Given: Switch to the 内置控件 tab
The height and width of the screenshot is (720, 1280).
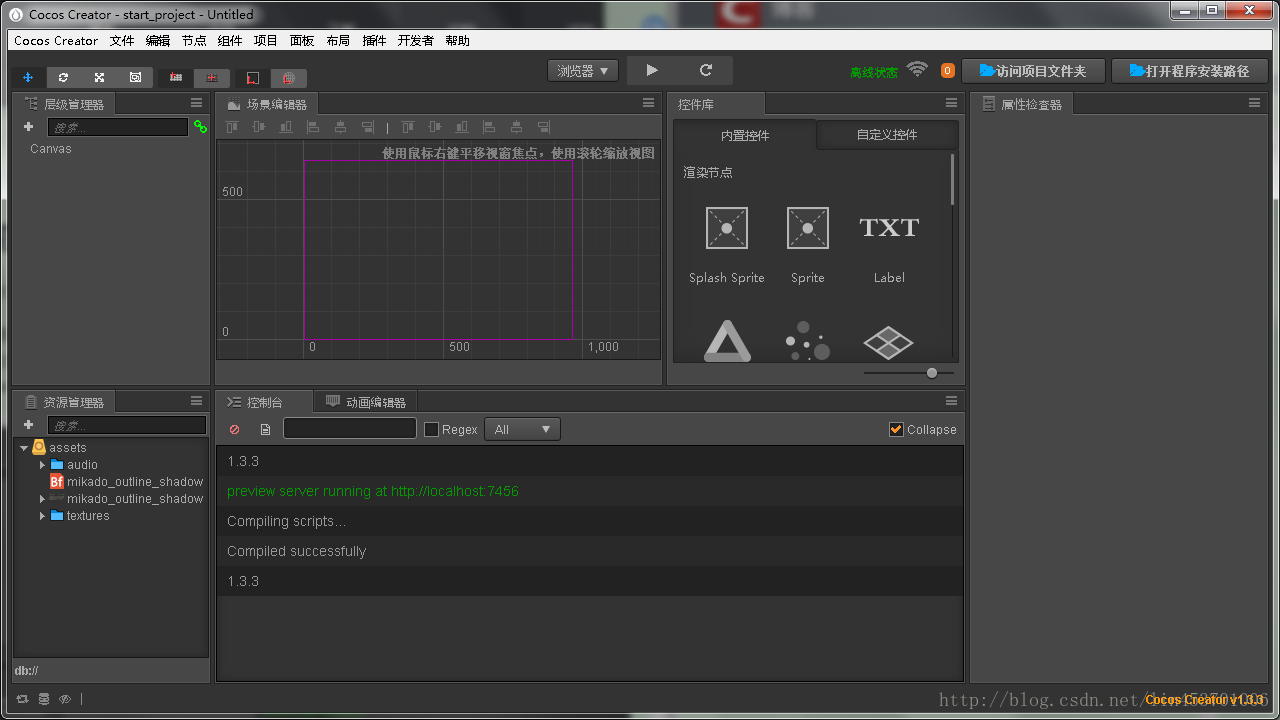Looking at the screenshot, I should (745, 135).
